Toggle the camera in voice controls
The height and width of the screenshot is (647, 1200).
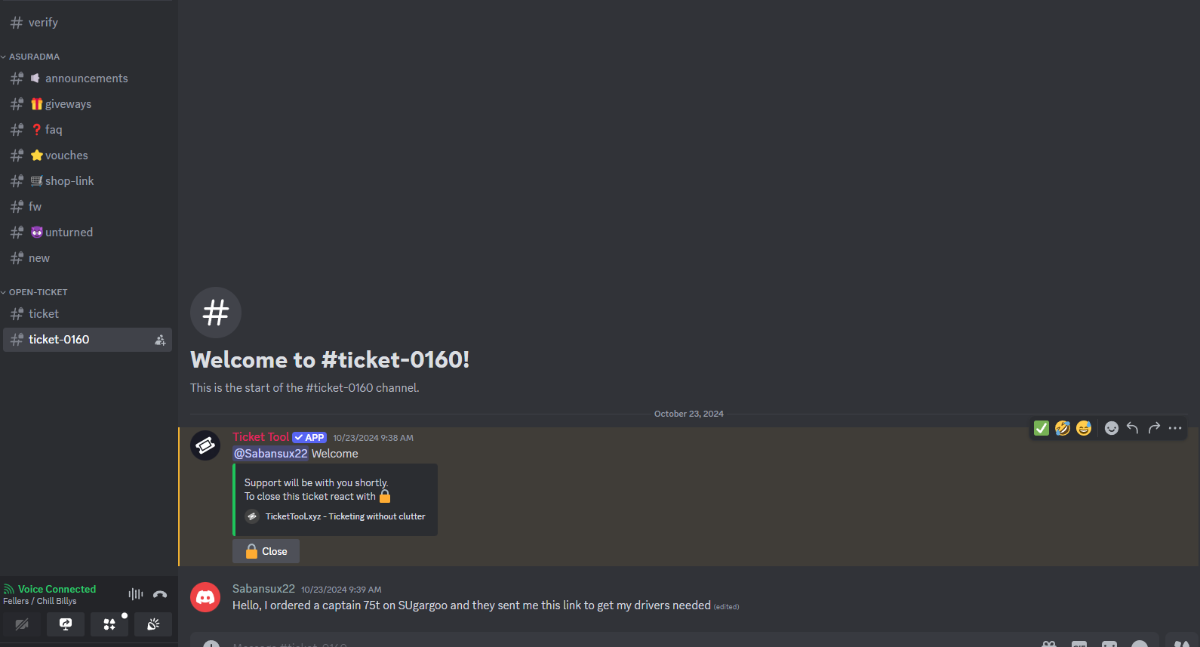point(22,624)
